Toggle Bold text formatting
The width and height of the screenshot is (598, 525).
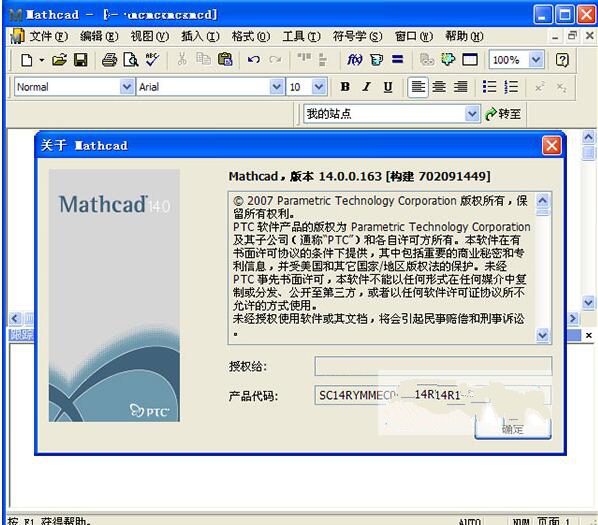point(345,87)
